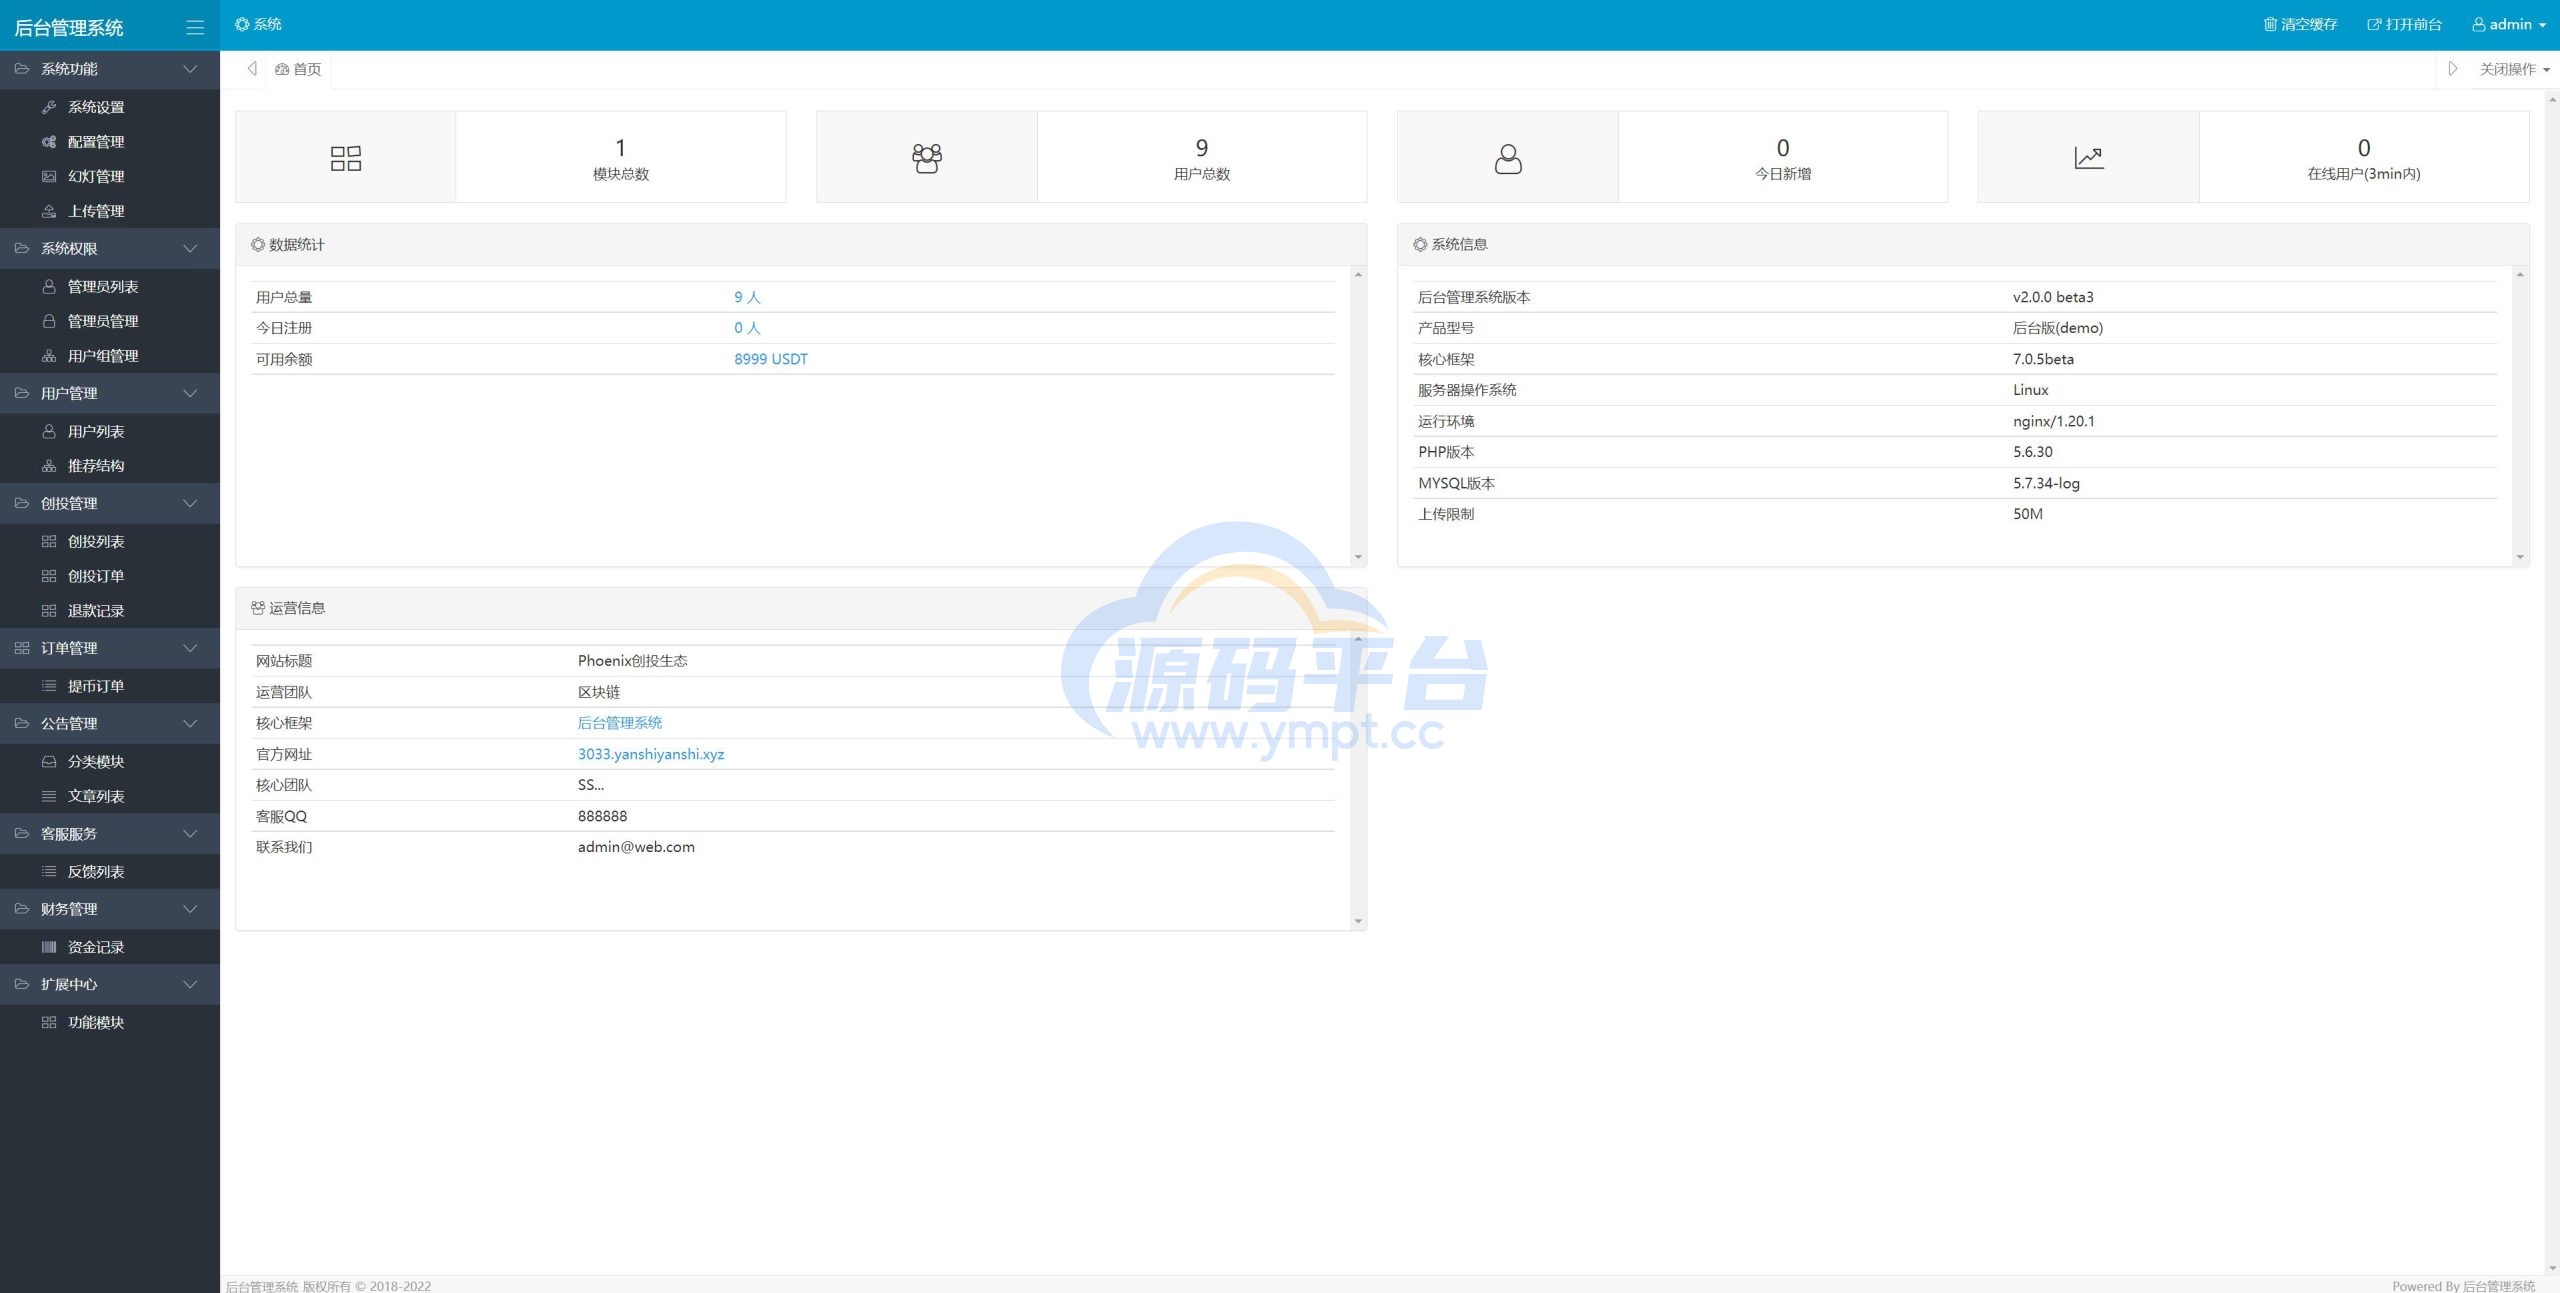
Task: Select the 888888 QQ number
Action: [x=602, y=816]
